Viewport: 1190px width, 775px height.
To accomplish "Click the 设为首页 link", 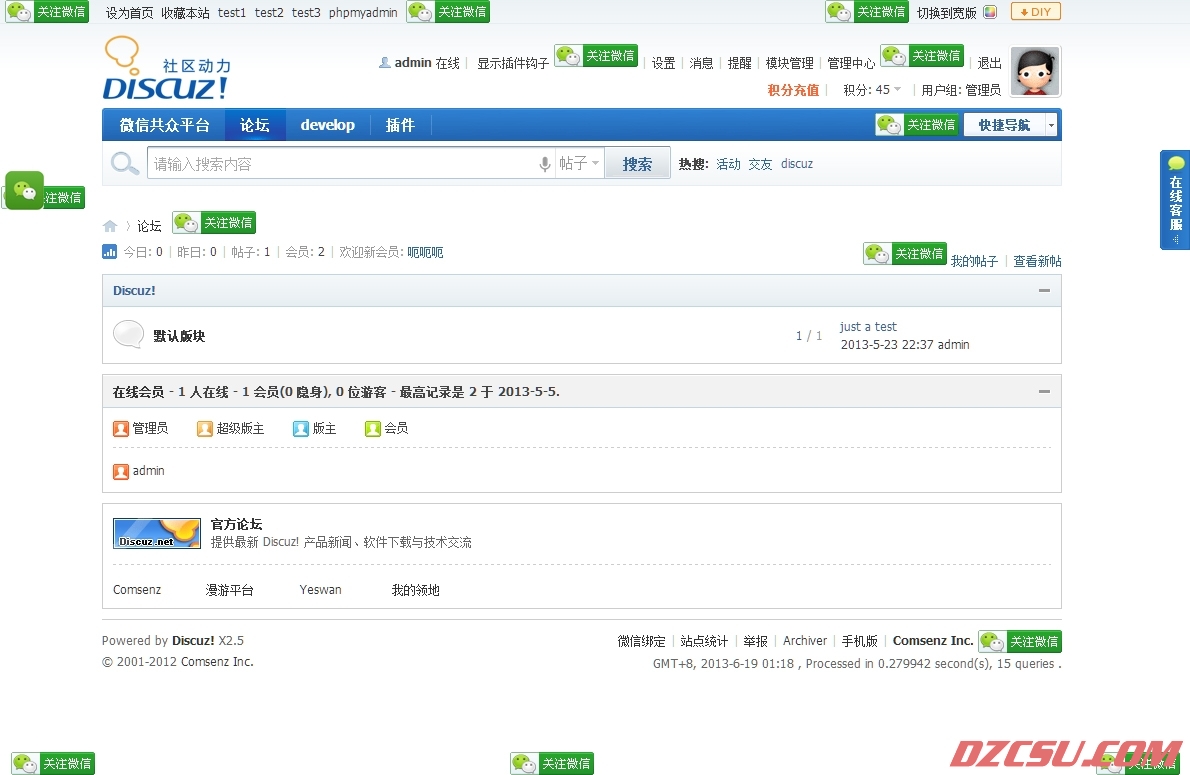I will coord(129,13).
